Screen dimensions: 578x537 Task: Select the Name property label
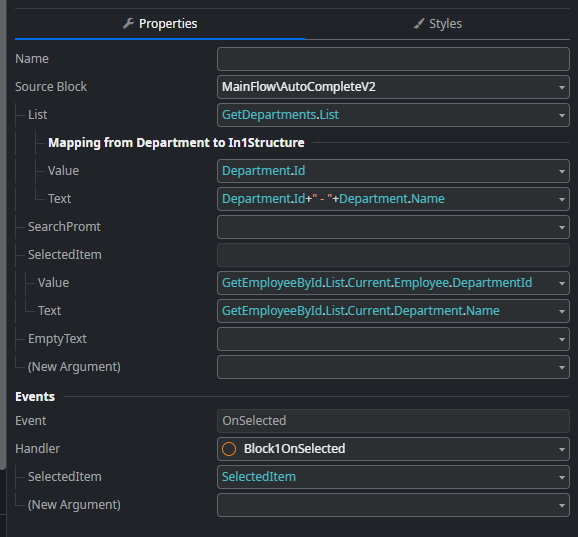click(32, 59)
